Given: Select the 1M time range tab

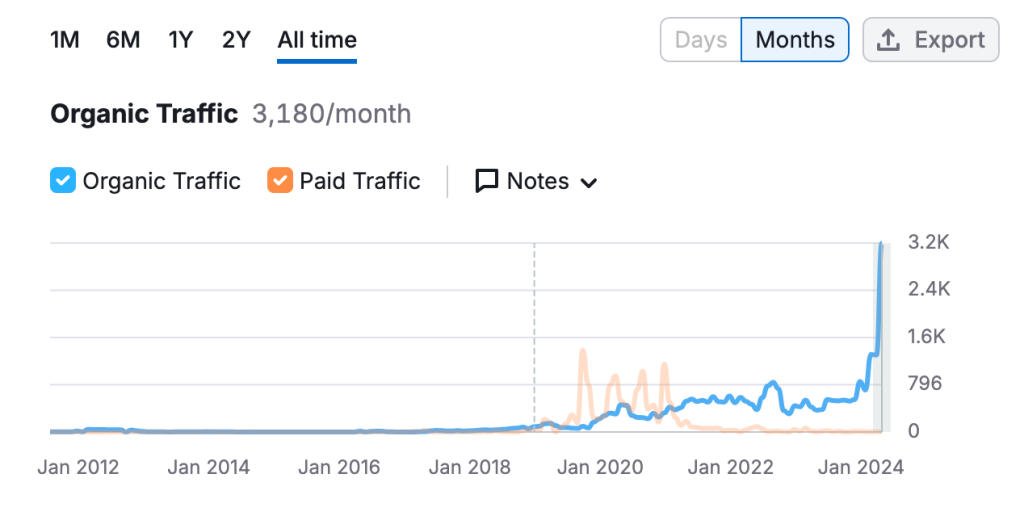Looking at the screenshot, I should [65, 40].
